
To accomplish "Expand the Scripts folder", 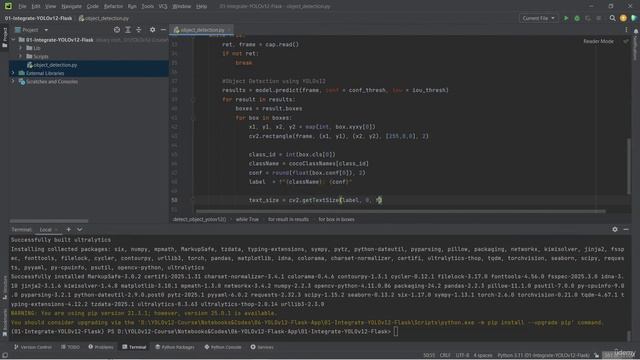I will point(20,56).
